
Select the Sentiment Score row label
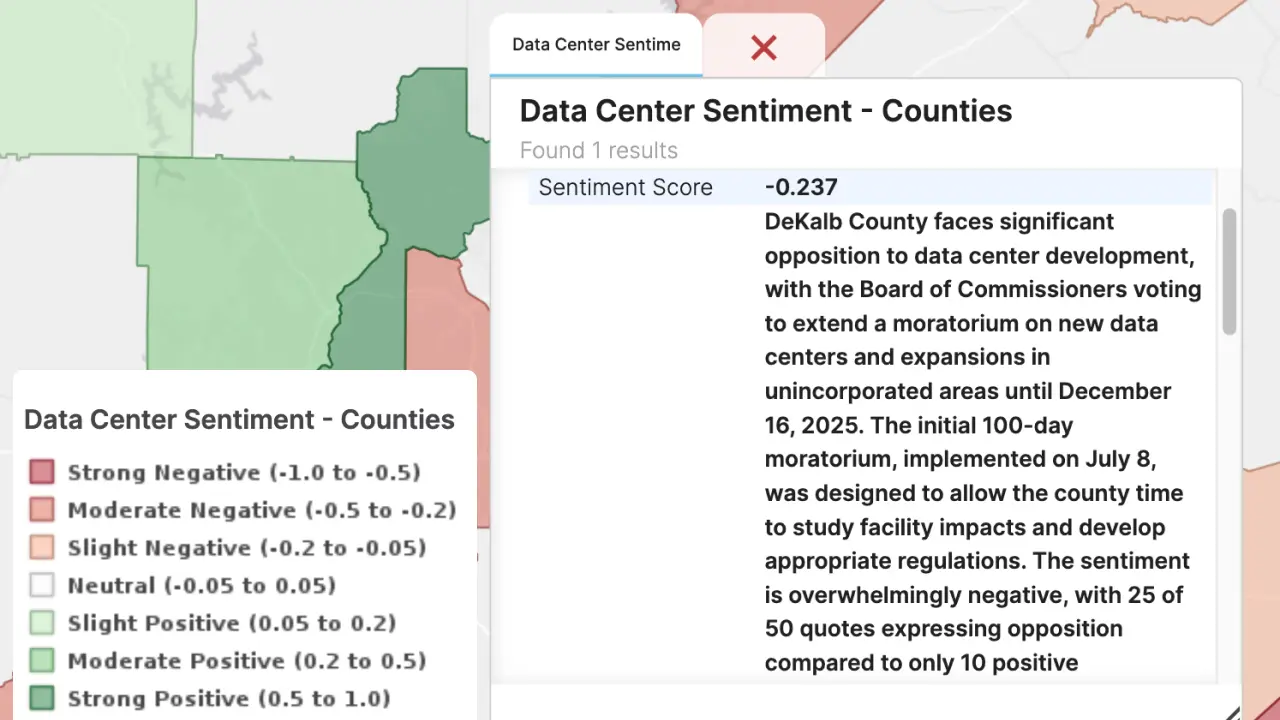pyautogui.click(x=625, y=187)
